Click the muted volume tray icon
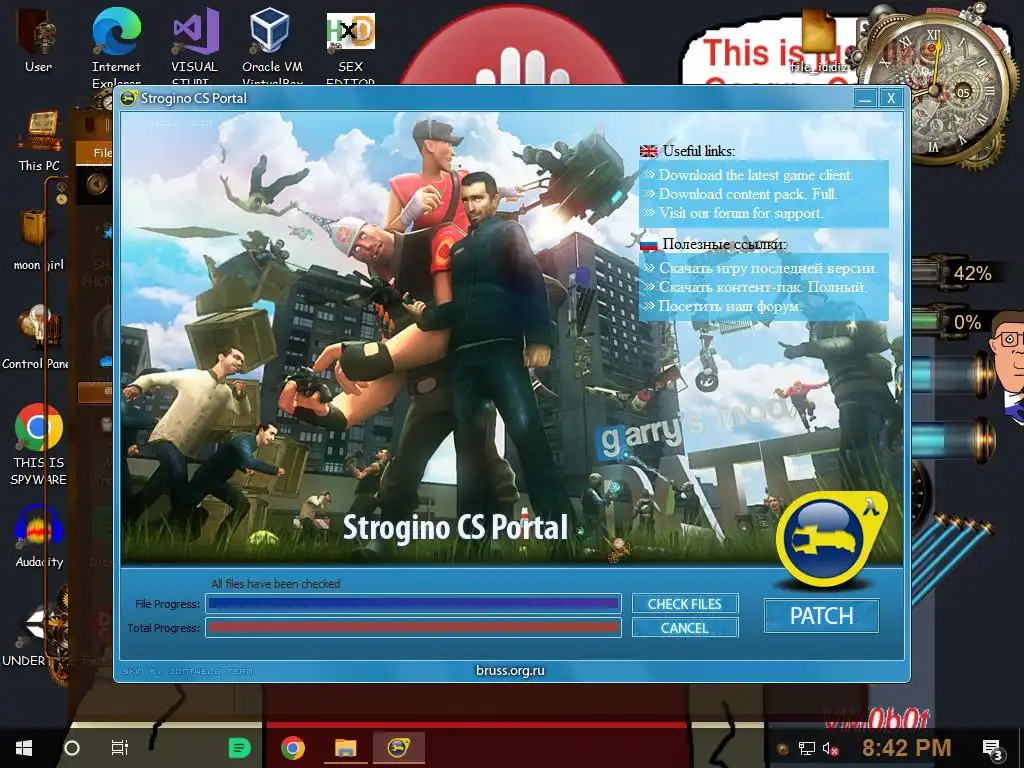The width and height of the screenshot is (1024, 768). [830, 749]
